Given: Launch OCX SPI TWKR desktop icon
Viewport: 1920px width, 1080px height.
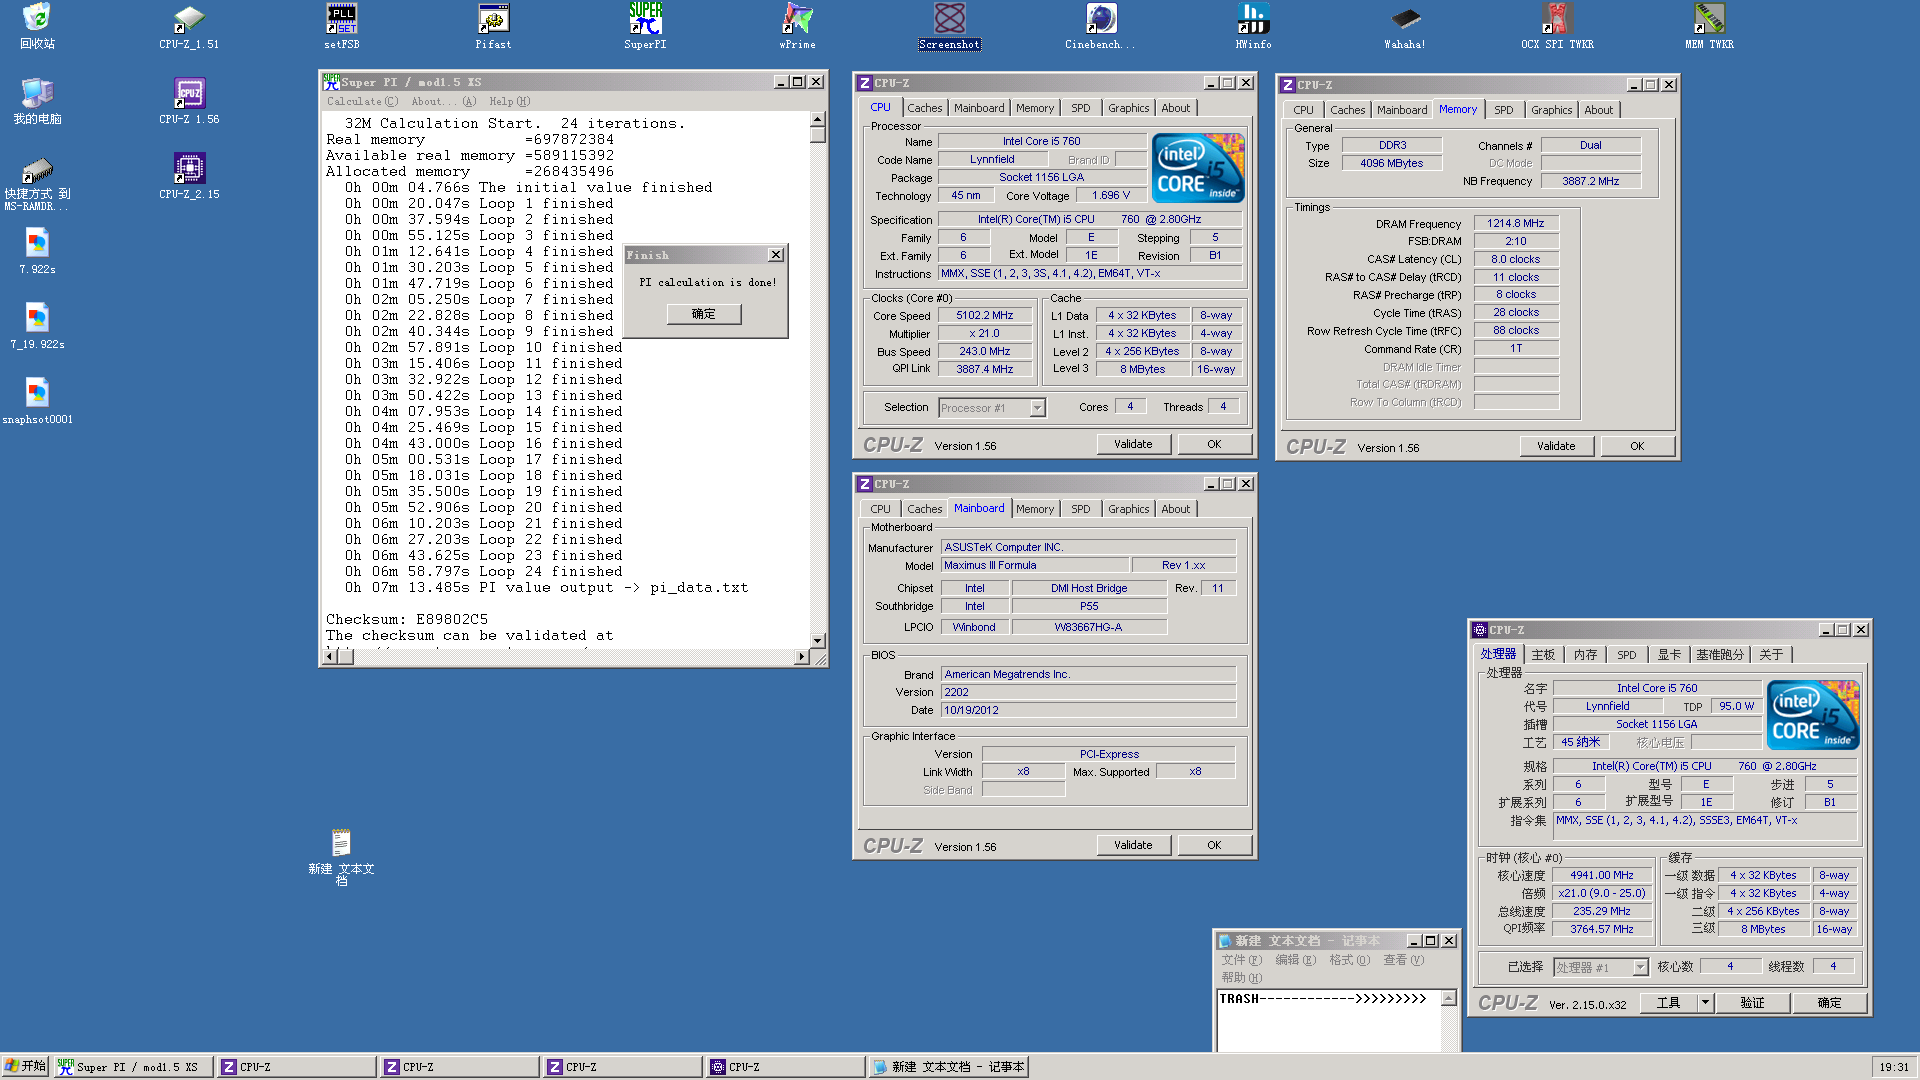Looking at the screenshot, I should (1557, 26).
